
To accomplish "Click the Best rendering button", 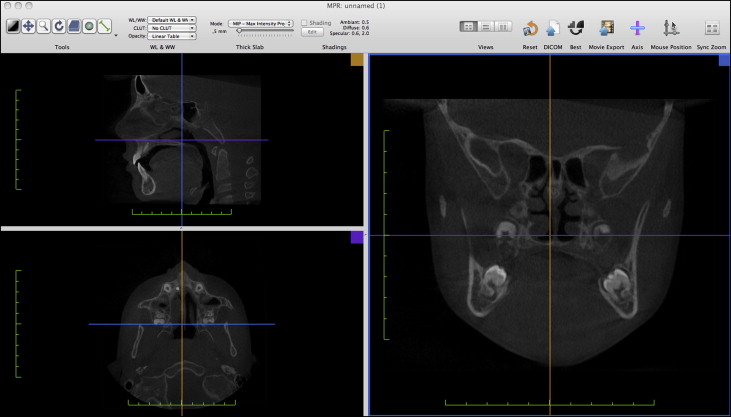I will tap(575, 28).
